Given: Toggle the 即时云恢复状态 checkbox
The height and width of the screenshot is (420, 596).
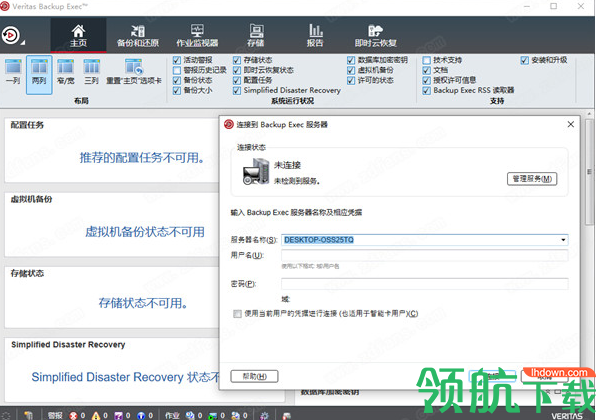Looking at the screenshot, I should point(237,70).
